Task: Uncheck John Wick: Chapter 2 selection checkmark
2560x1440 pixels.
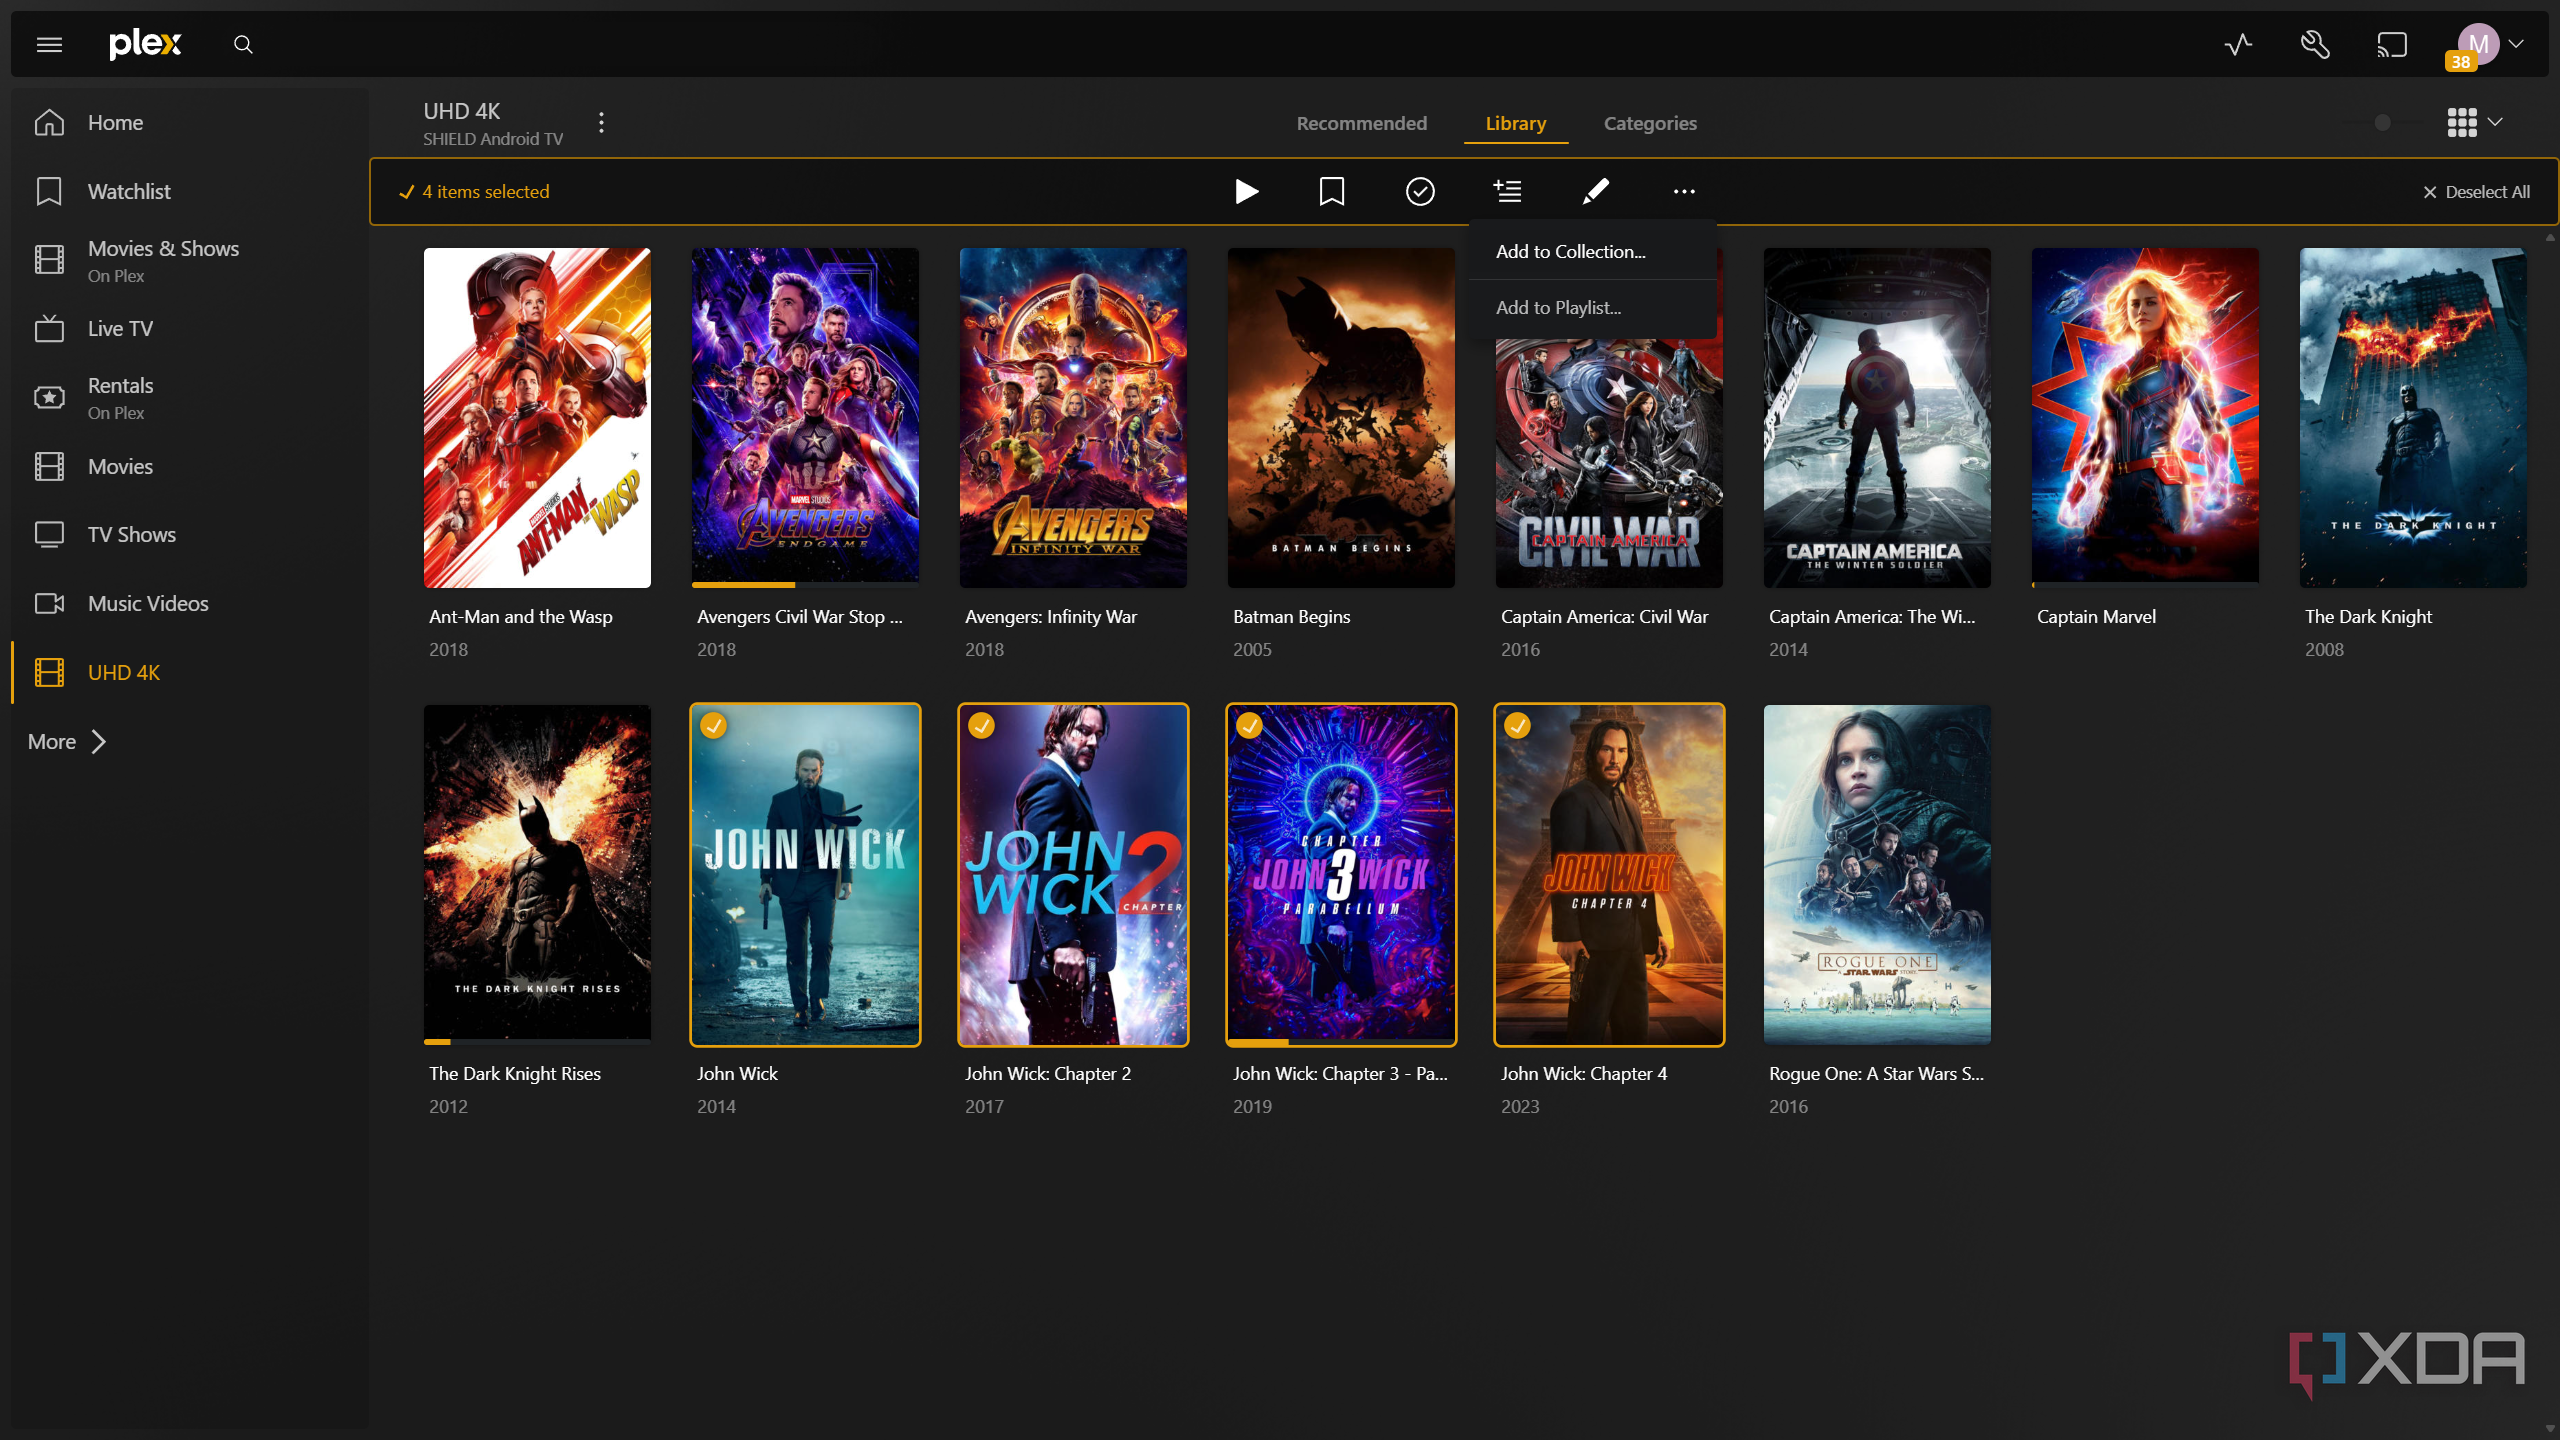Action: pyautogui.click(x=981, y=726)
